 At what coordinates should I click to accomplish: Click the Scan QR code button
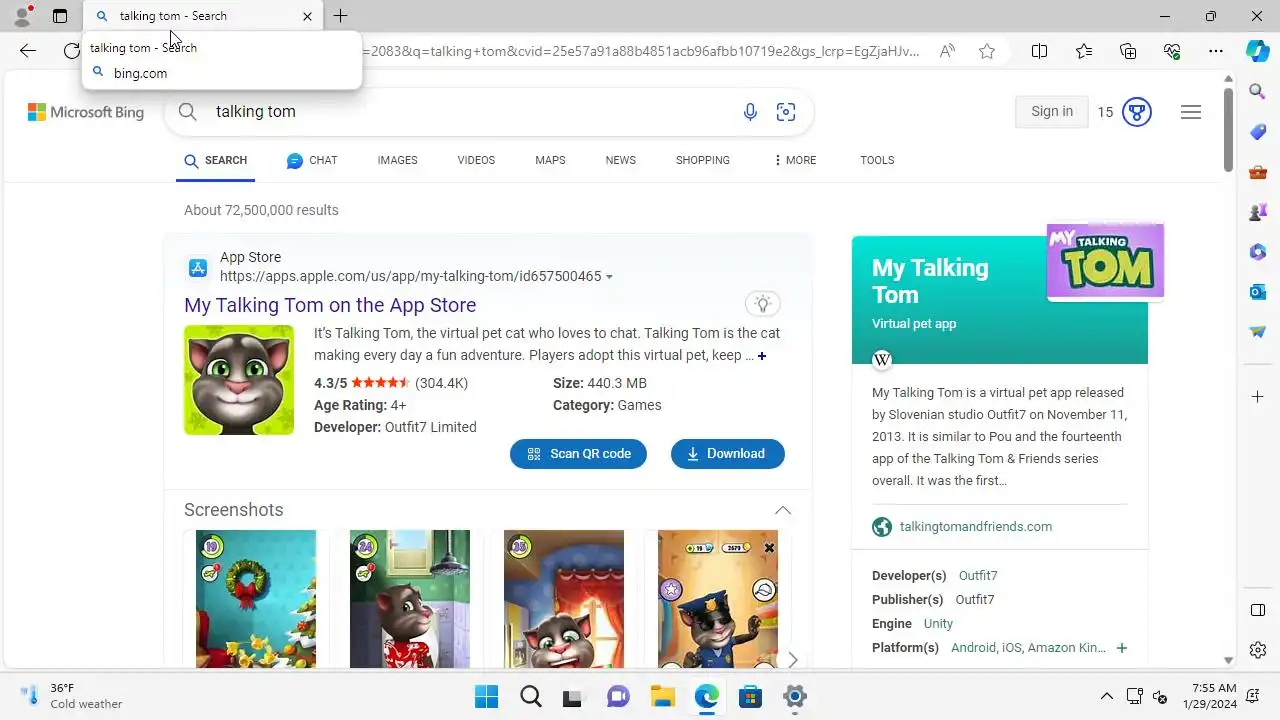pyautogui.click(x=578, y=454)
